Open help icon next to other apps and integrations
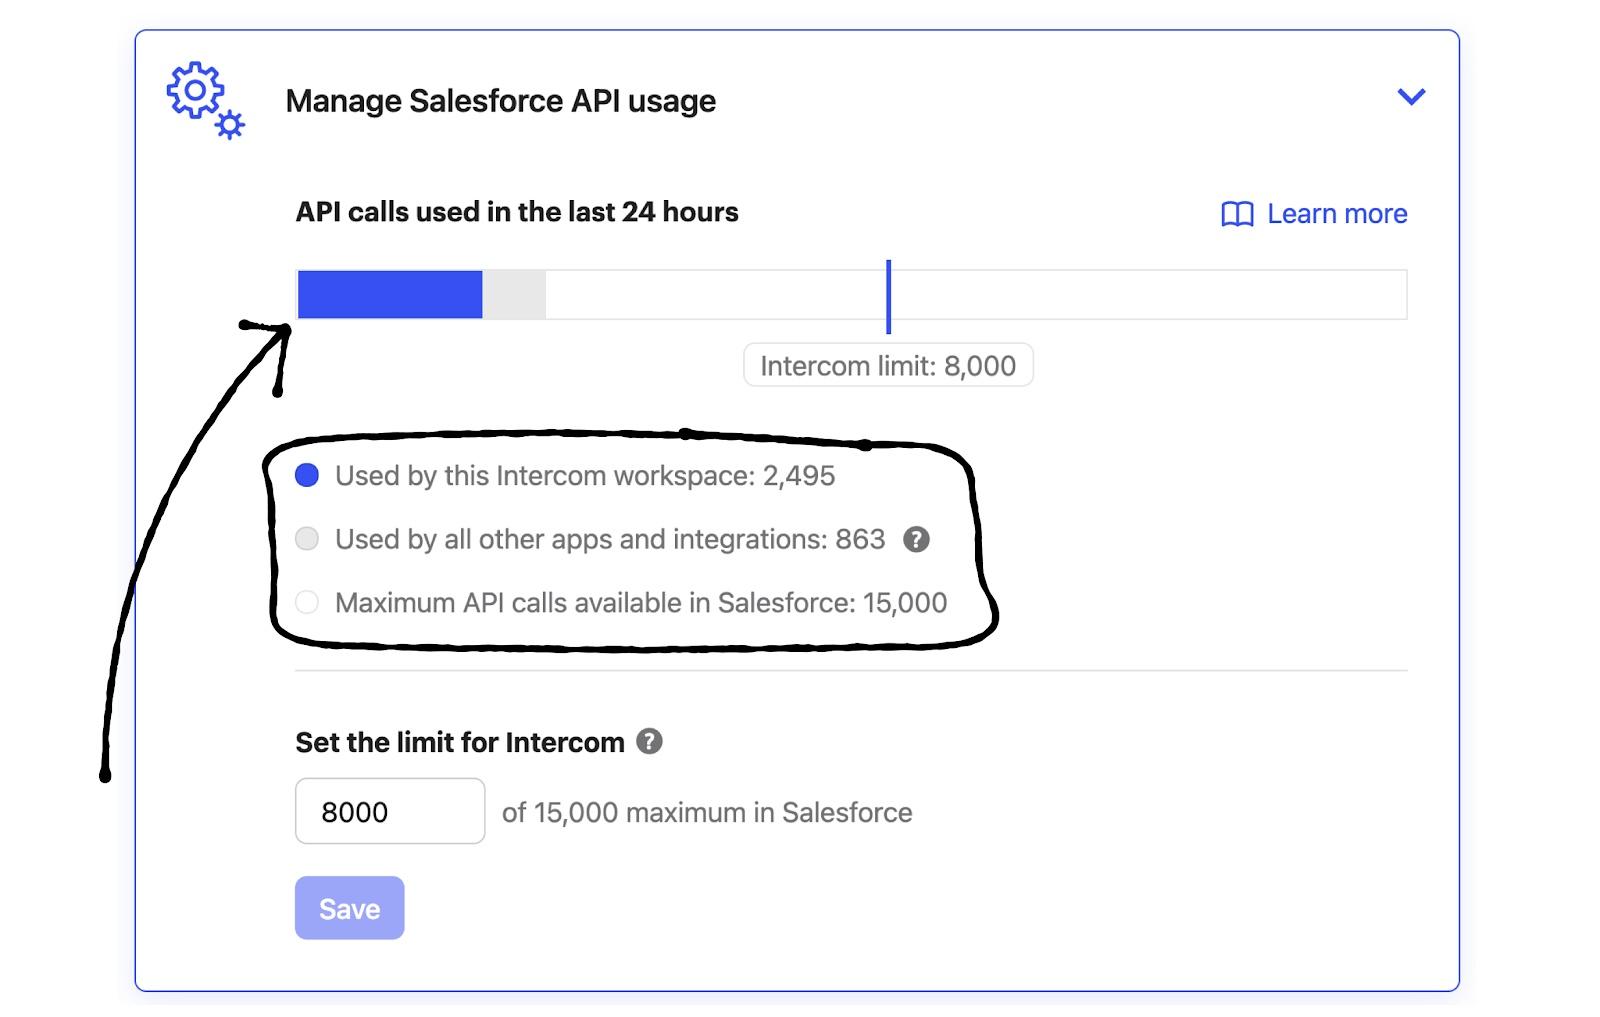 [916, 540]
